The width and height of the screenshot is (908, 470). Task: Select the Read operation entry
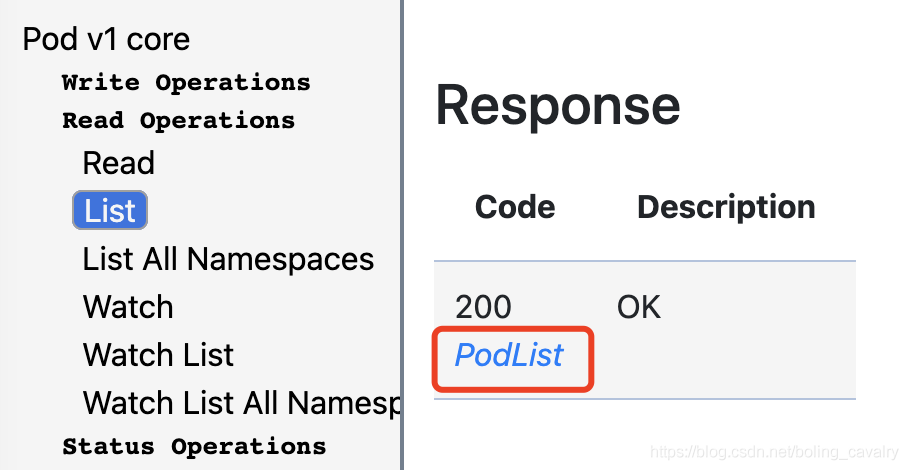[x=118, y=163]
